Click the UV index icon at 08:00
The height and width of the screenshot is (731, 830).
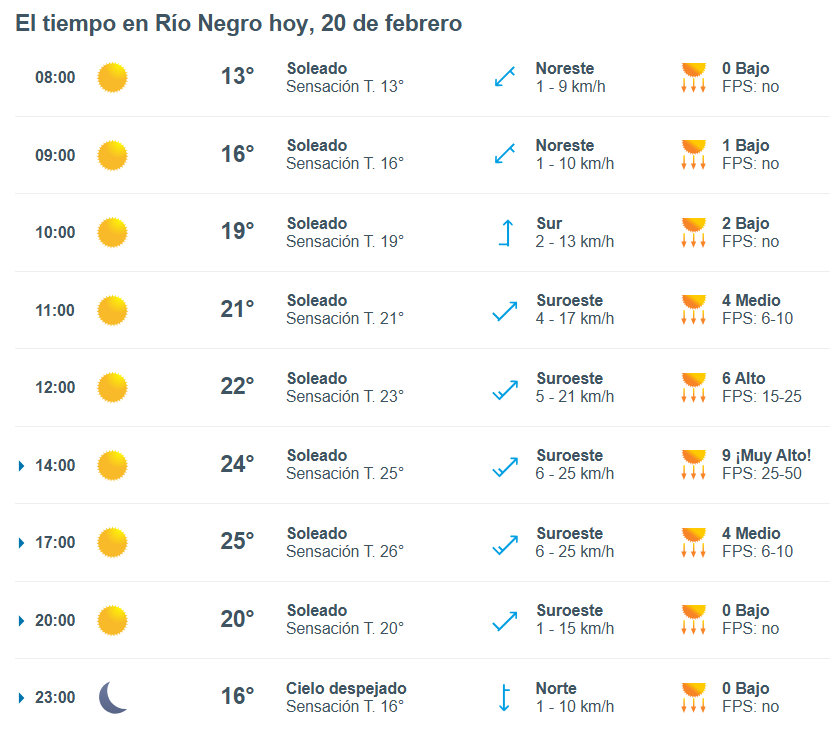(x=693, y=77)
